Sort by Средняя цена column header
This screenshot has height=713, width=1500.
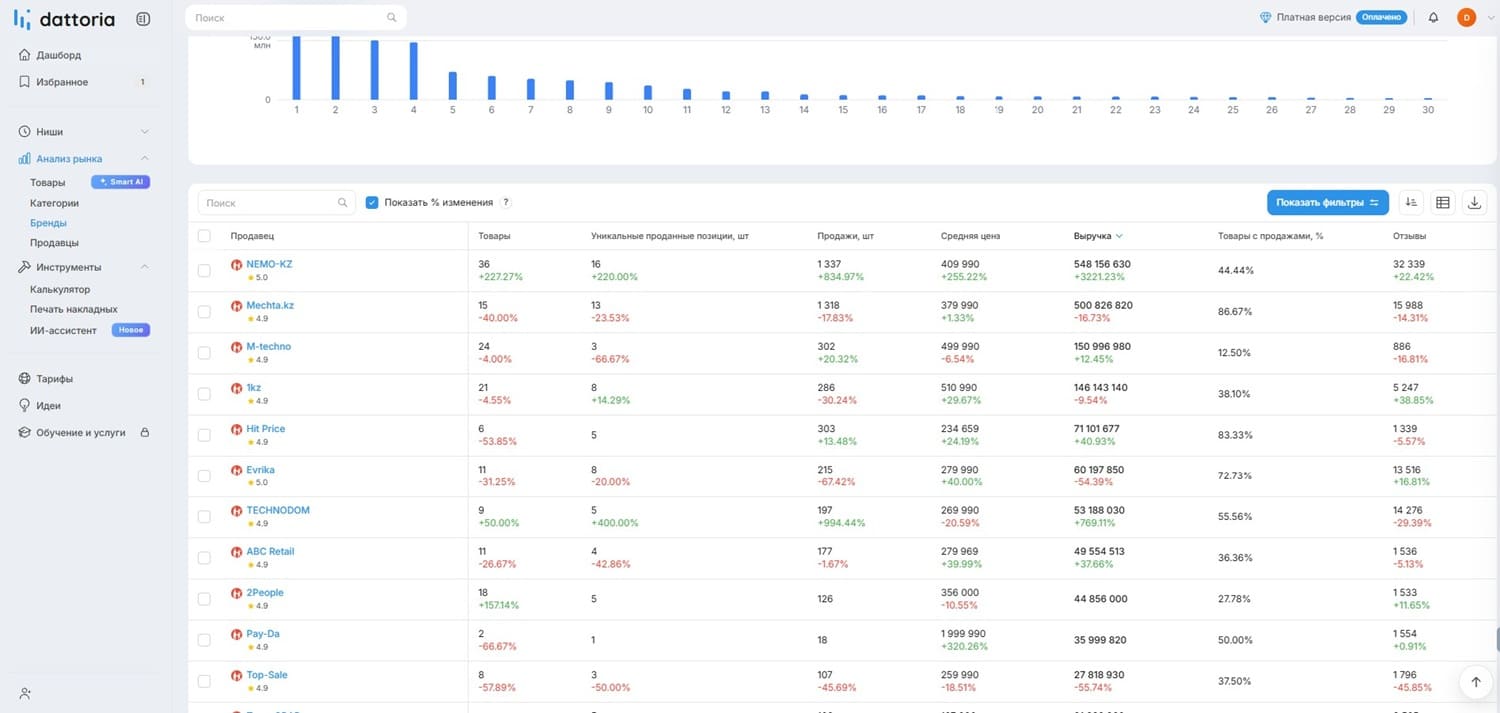click(970, 236)
